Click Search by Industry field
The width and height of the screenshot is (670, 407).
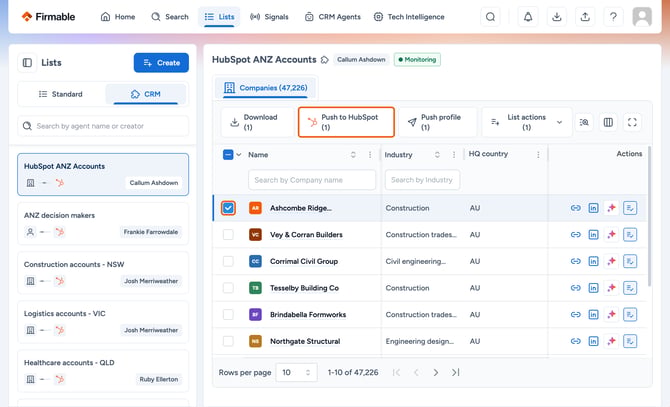point(422,180)
